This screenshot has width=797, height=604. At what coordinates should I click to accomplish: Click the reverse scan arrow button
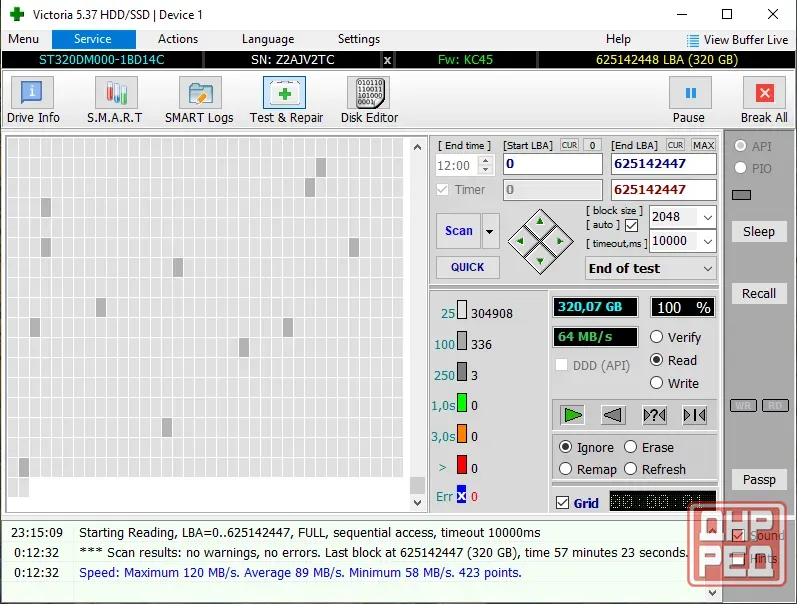[613, 415]
